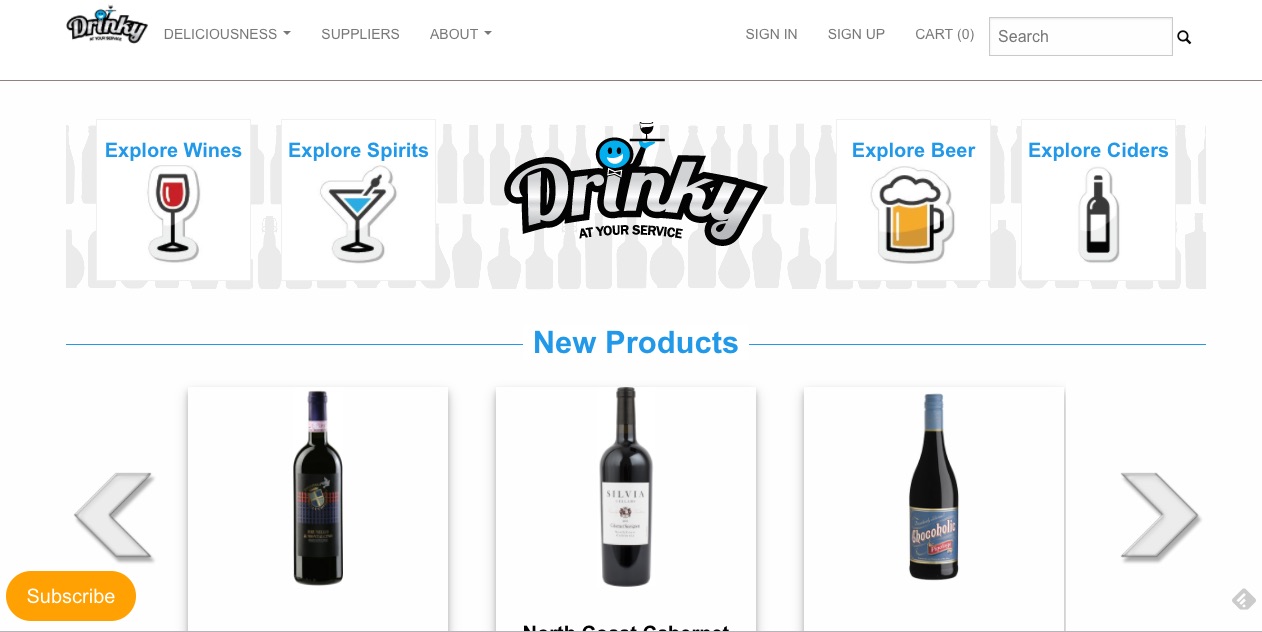Screen dimensions: 1262x632
Task: Open the Suppliers page
Action: [x=360, y=34]
